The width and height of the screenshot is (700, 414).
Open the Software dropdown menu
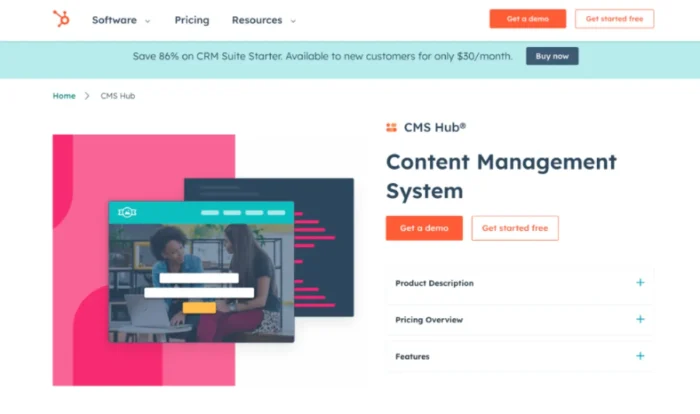pyautogui.click(x=121, y=20)
